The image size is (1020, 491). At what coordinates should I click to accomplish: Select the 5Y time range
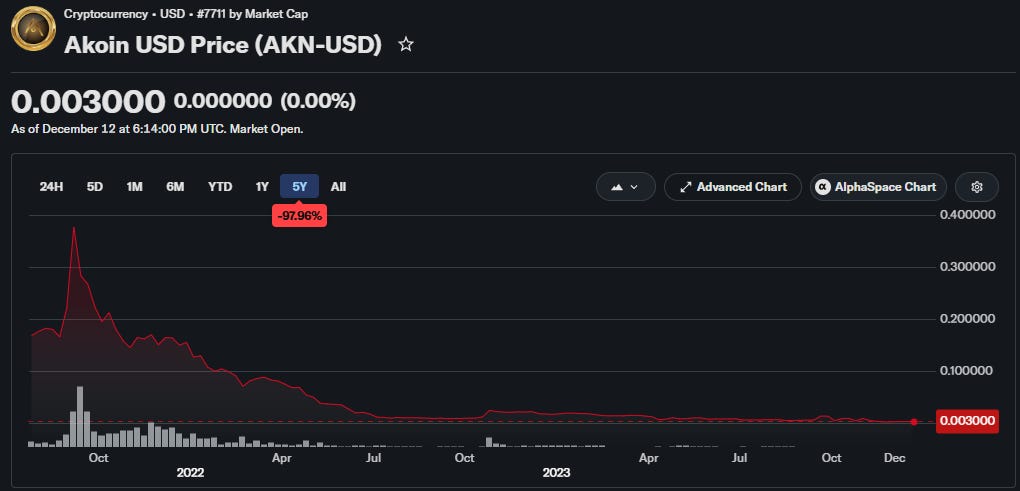(x=299, y=187)
